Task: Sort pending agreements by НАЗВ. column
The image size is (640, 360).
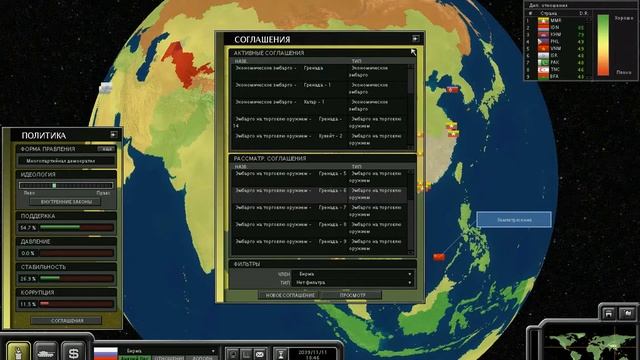Action: coord(241,167)
